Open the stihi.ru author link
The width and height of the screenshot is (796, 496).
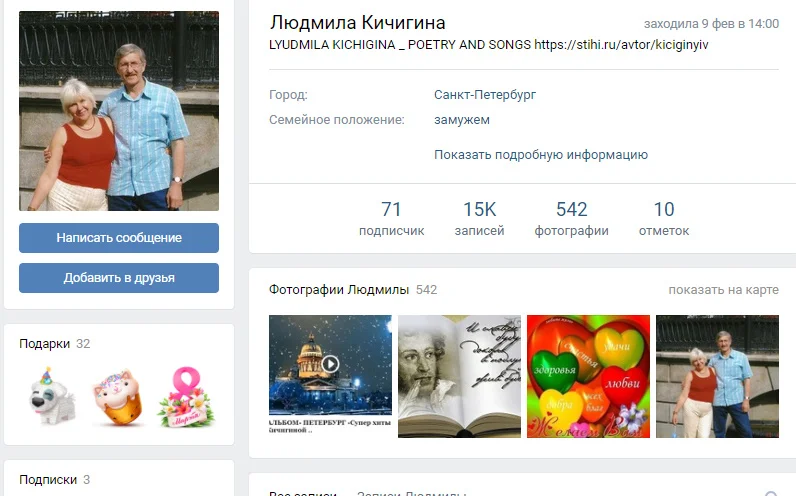(x=621, y=45)
